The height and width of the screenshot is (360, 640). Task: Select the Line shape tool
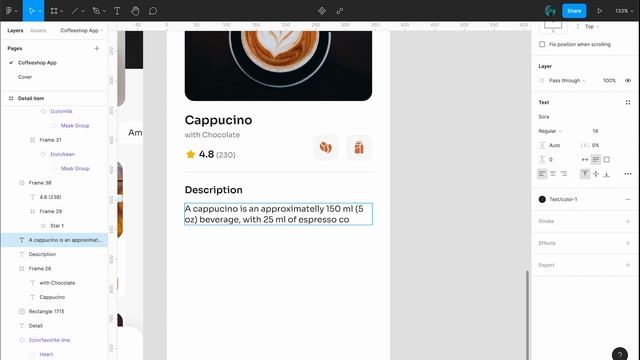pyautogui.click(x=75, y=11)
